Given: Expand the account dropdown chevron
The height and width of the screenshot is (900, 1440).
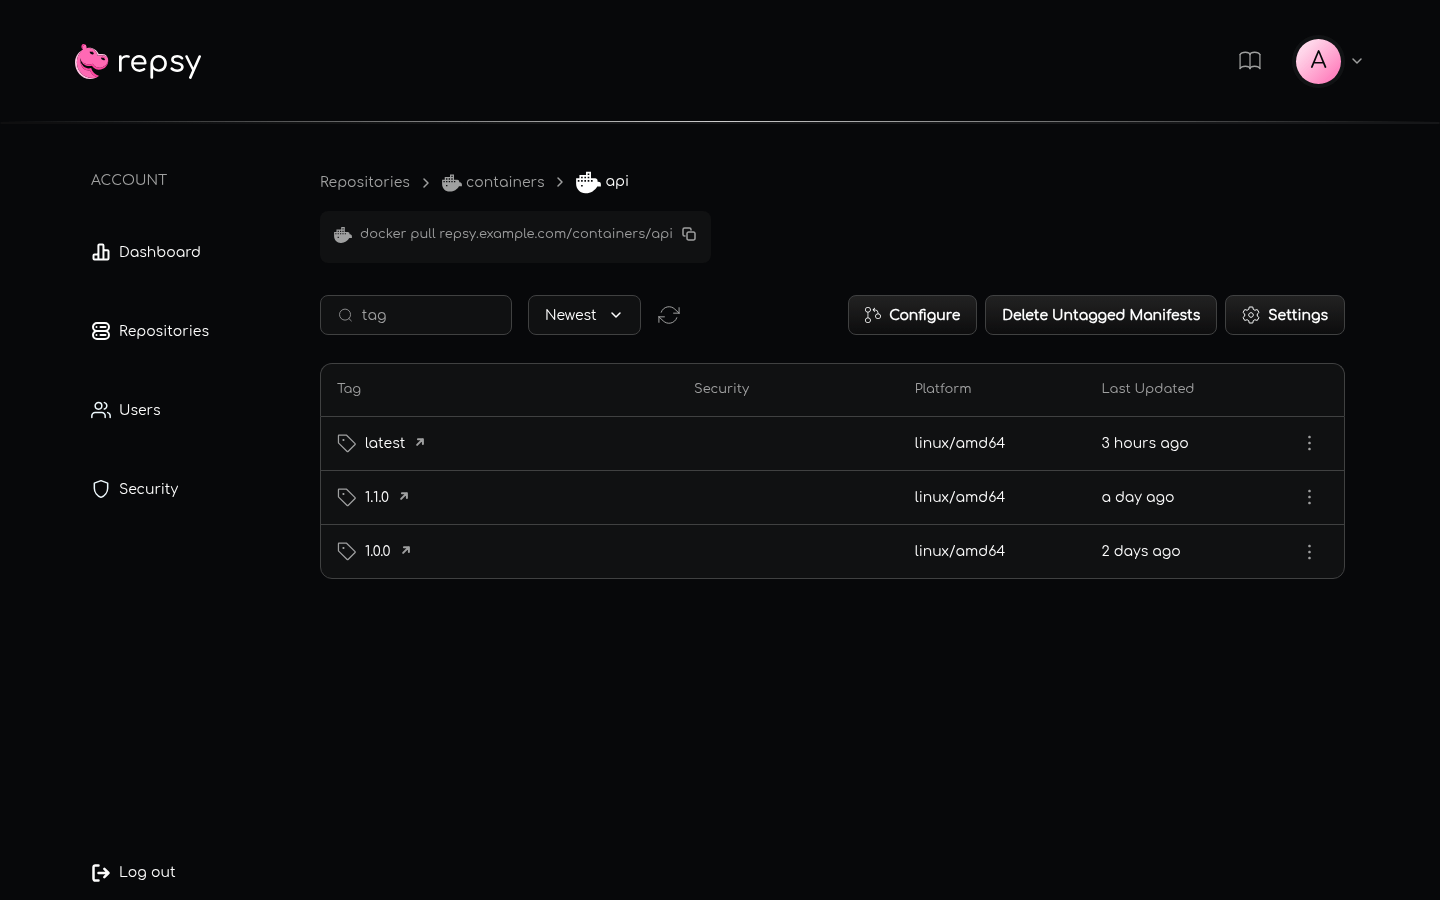Looking at the screenshot, I should 1357,61.
